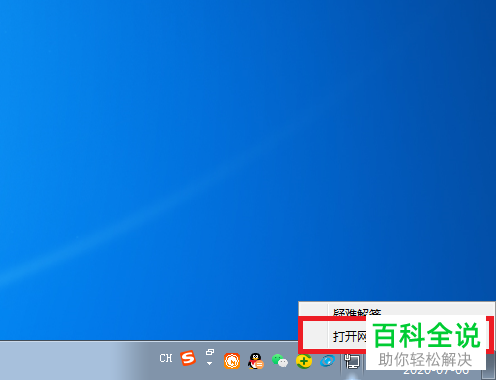Click the network connection tray icon

click(352, 361)
